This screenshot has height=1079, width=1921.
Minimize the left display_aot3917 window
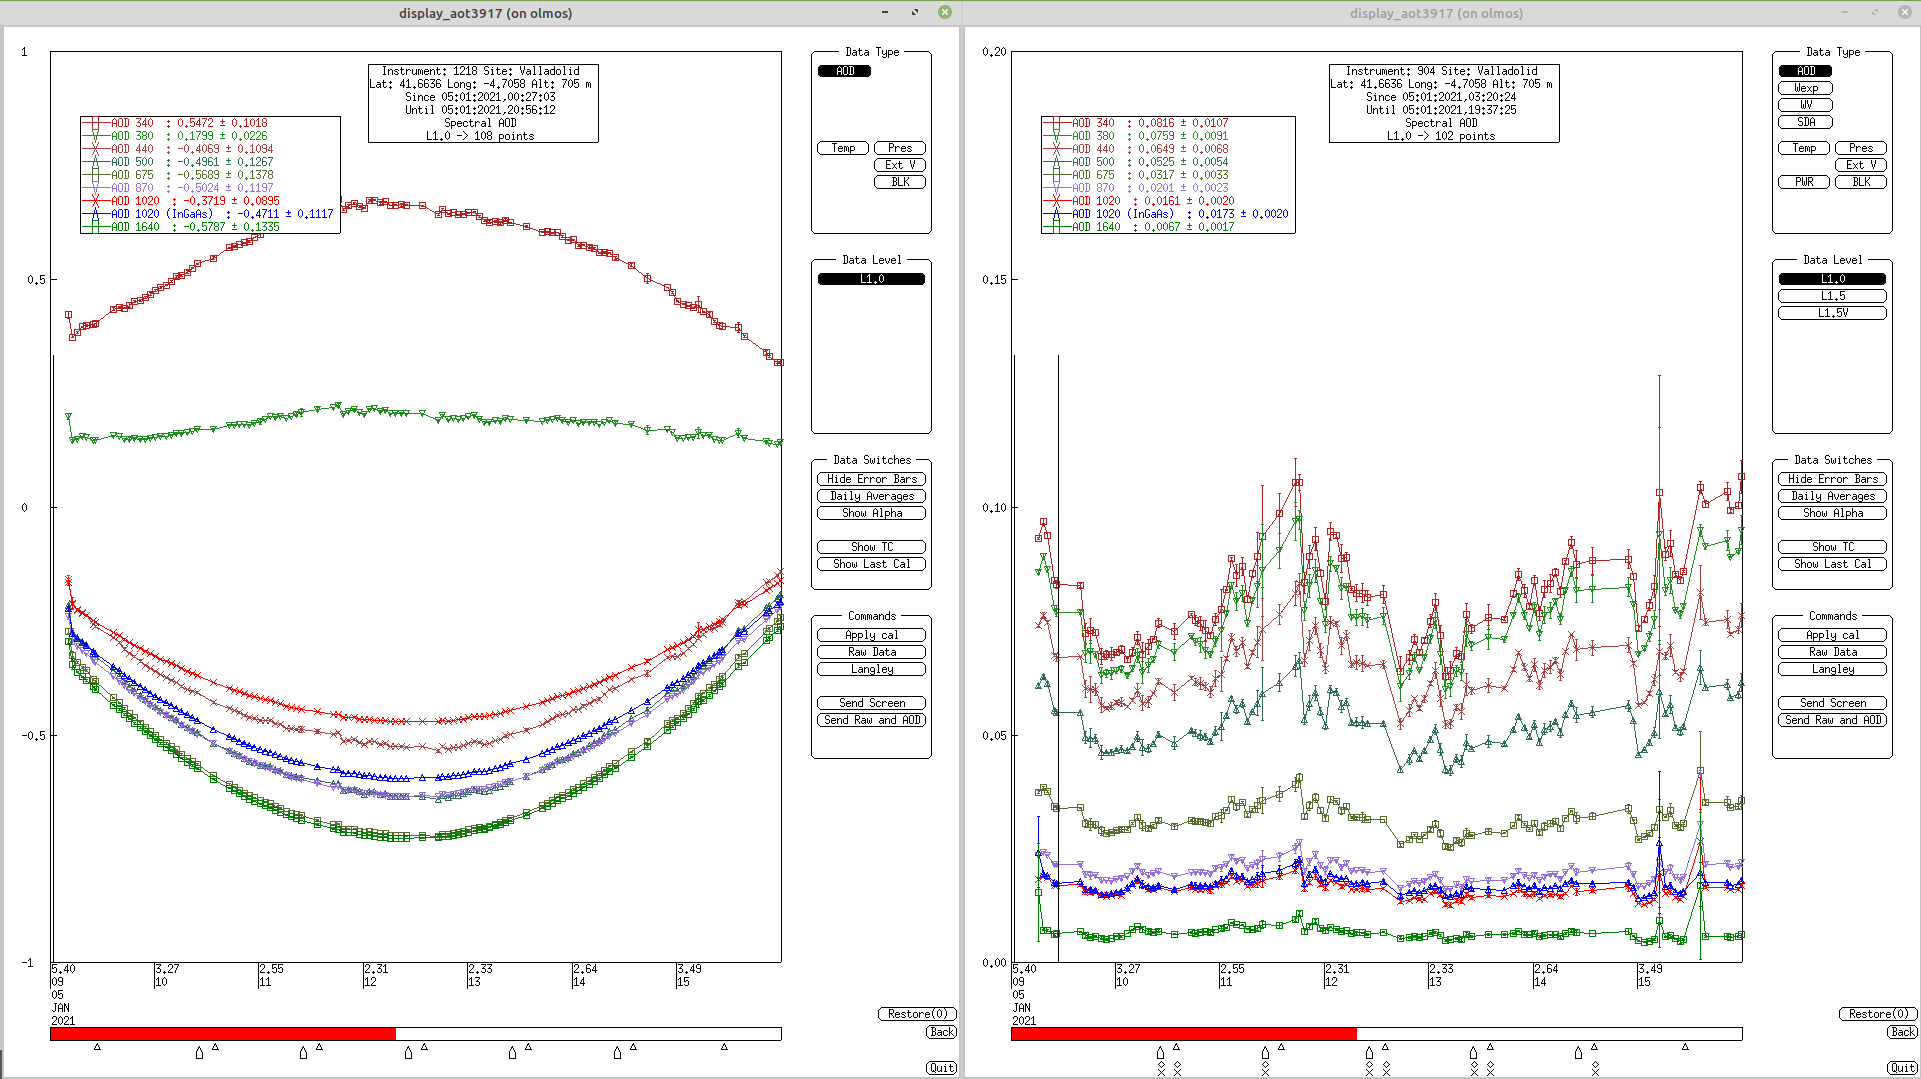(x=885, y=12)
